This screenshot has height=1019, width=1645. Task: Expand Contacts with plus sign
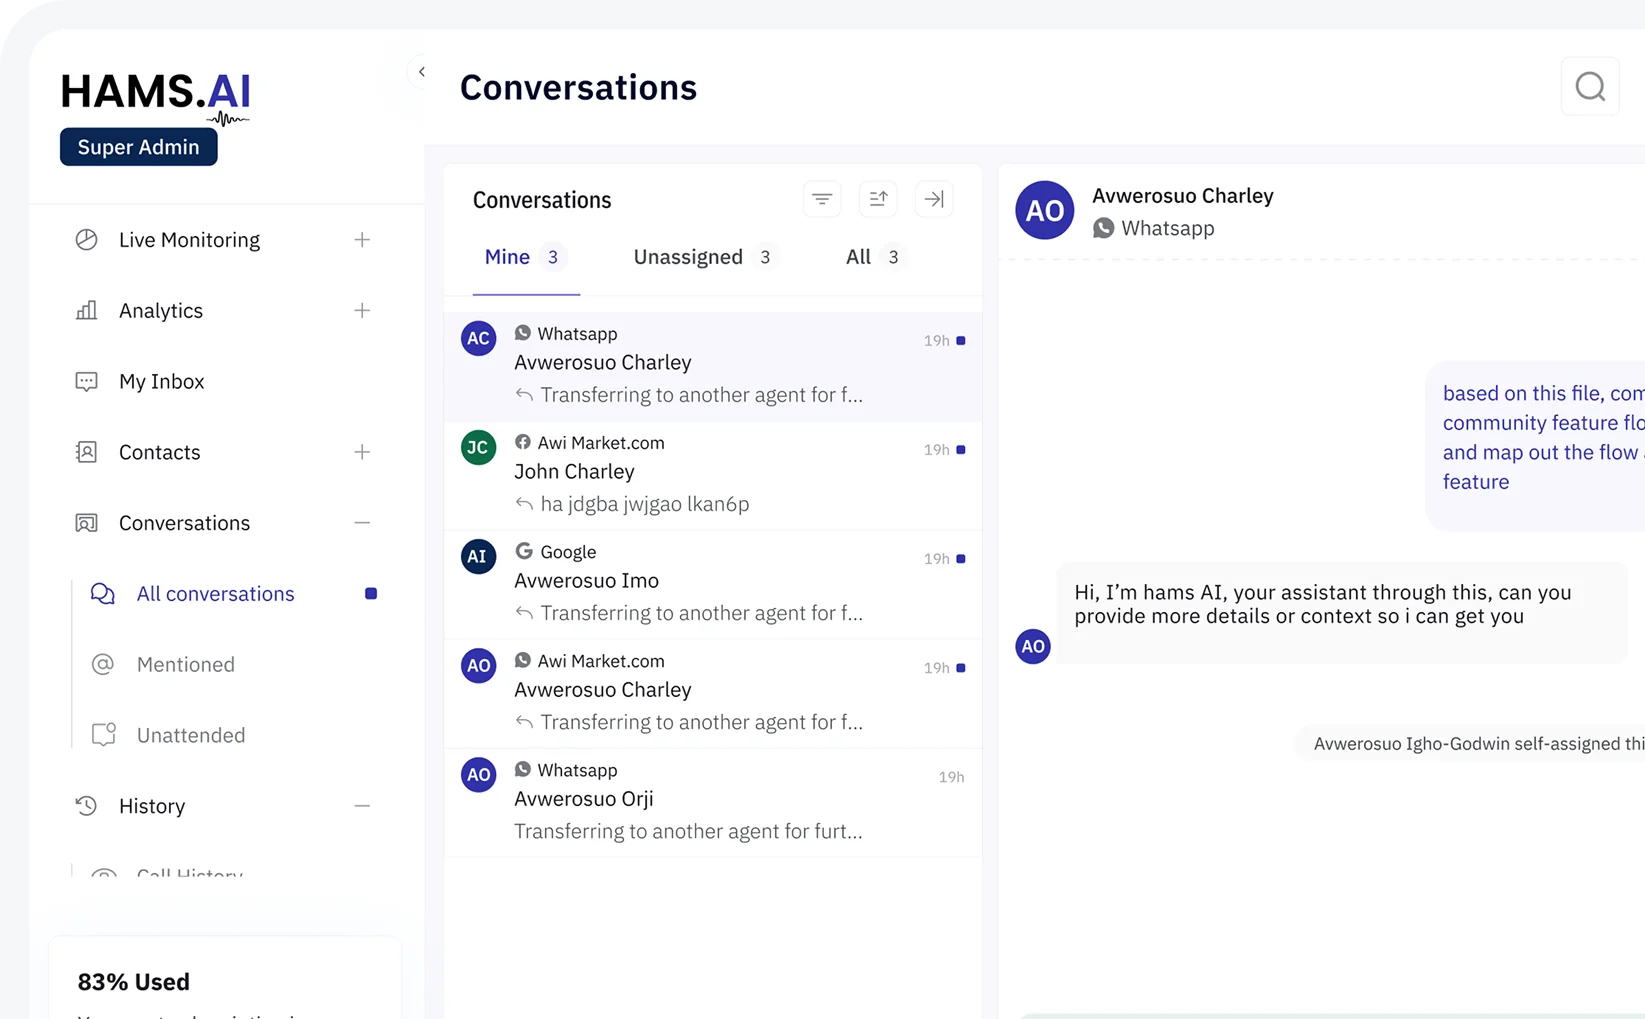click(x=362, y=452)
